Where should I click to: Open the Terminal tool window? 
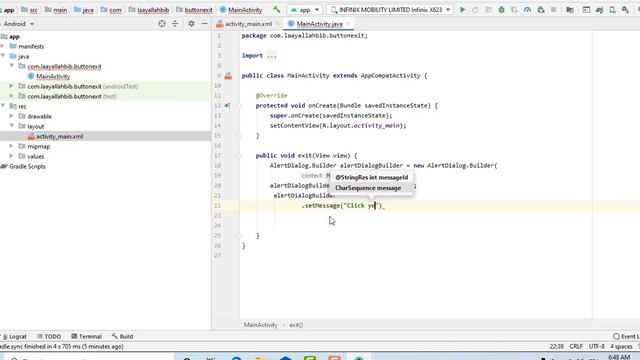click(86, 336)
